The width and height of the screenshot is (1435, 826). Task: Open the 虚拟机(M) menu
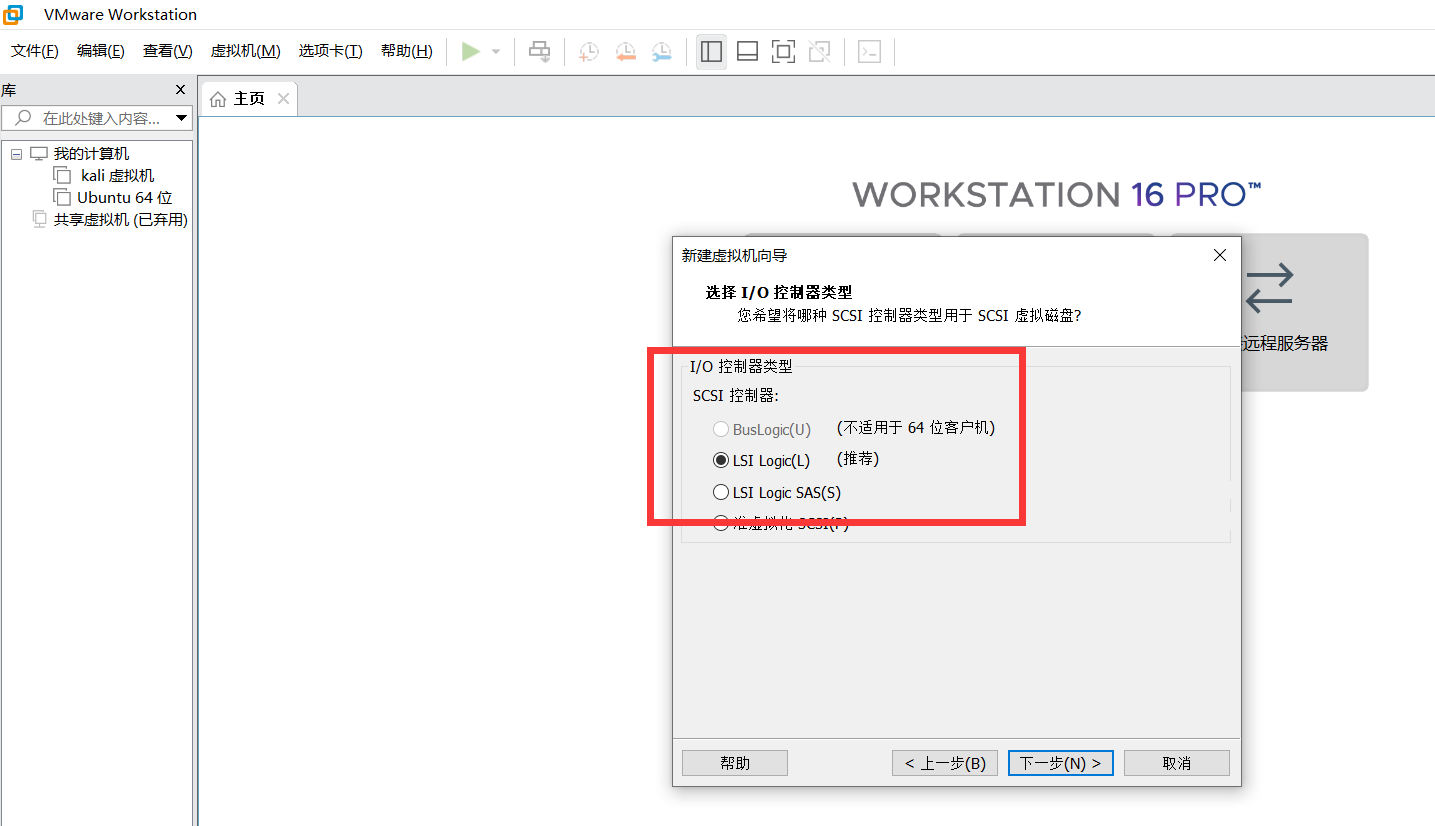[246, 51]
